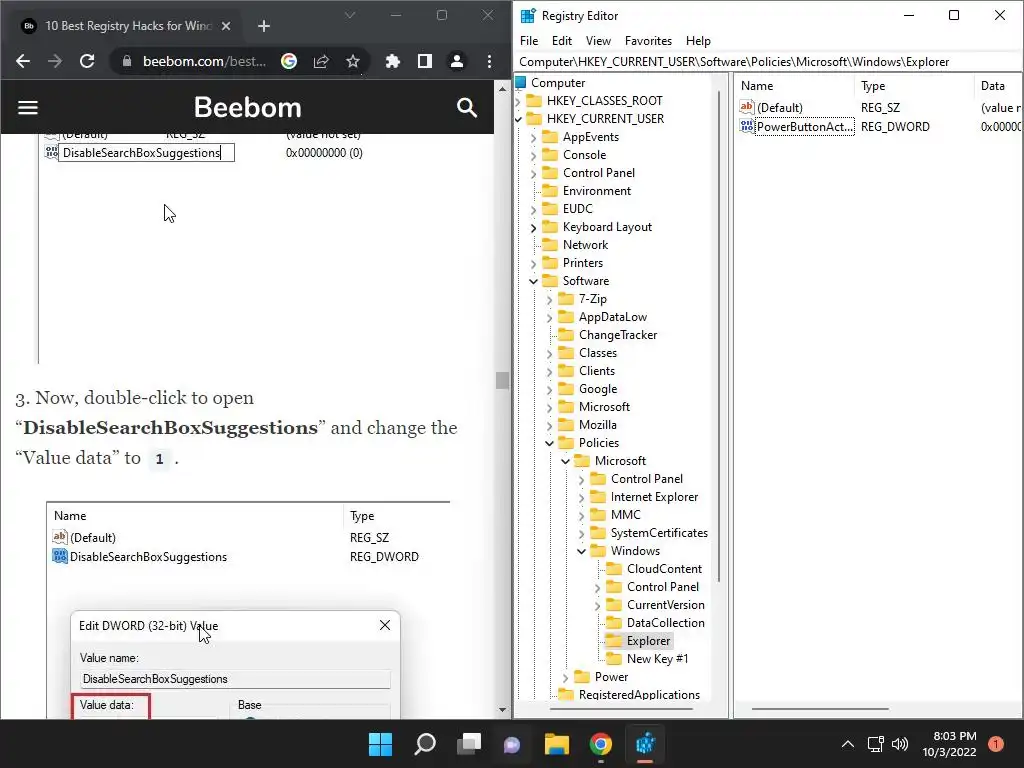Click Beebom site logo

(x=248, y=107)
